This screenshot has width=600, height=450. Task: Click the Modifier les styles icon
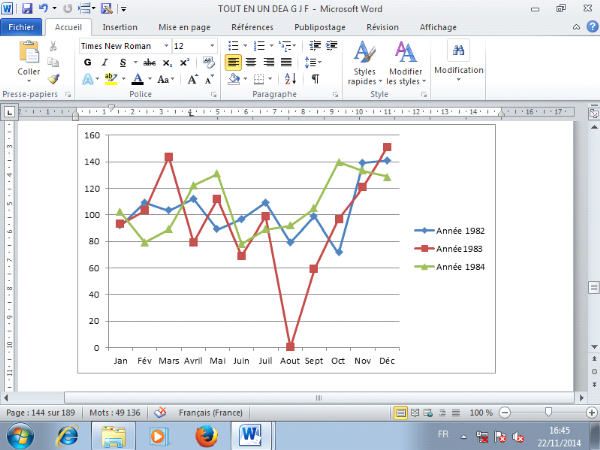pyautogui.click(x=405, y=62)
